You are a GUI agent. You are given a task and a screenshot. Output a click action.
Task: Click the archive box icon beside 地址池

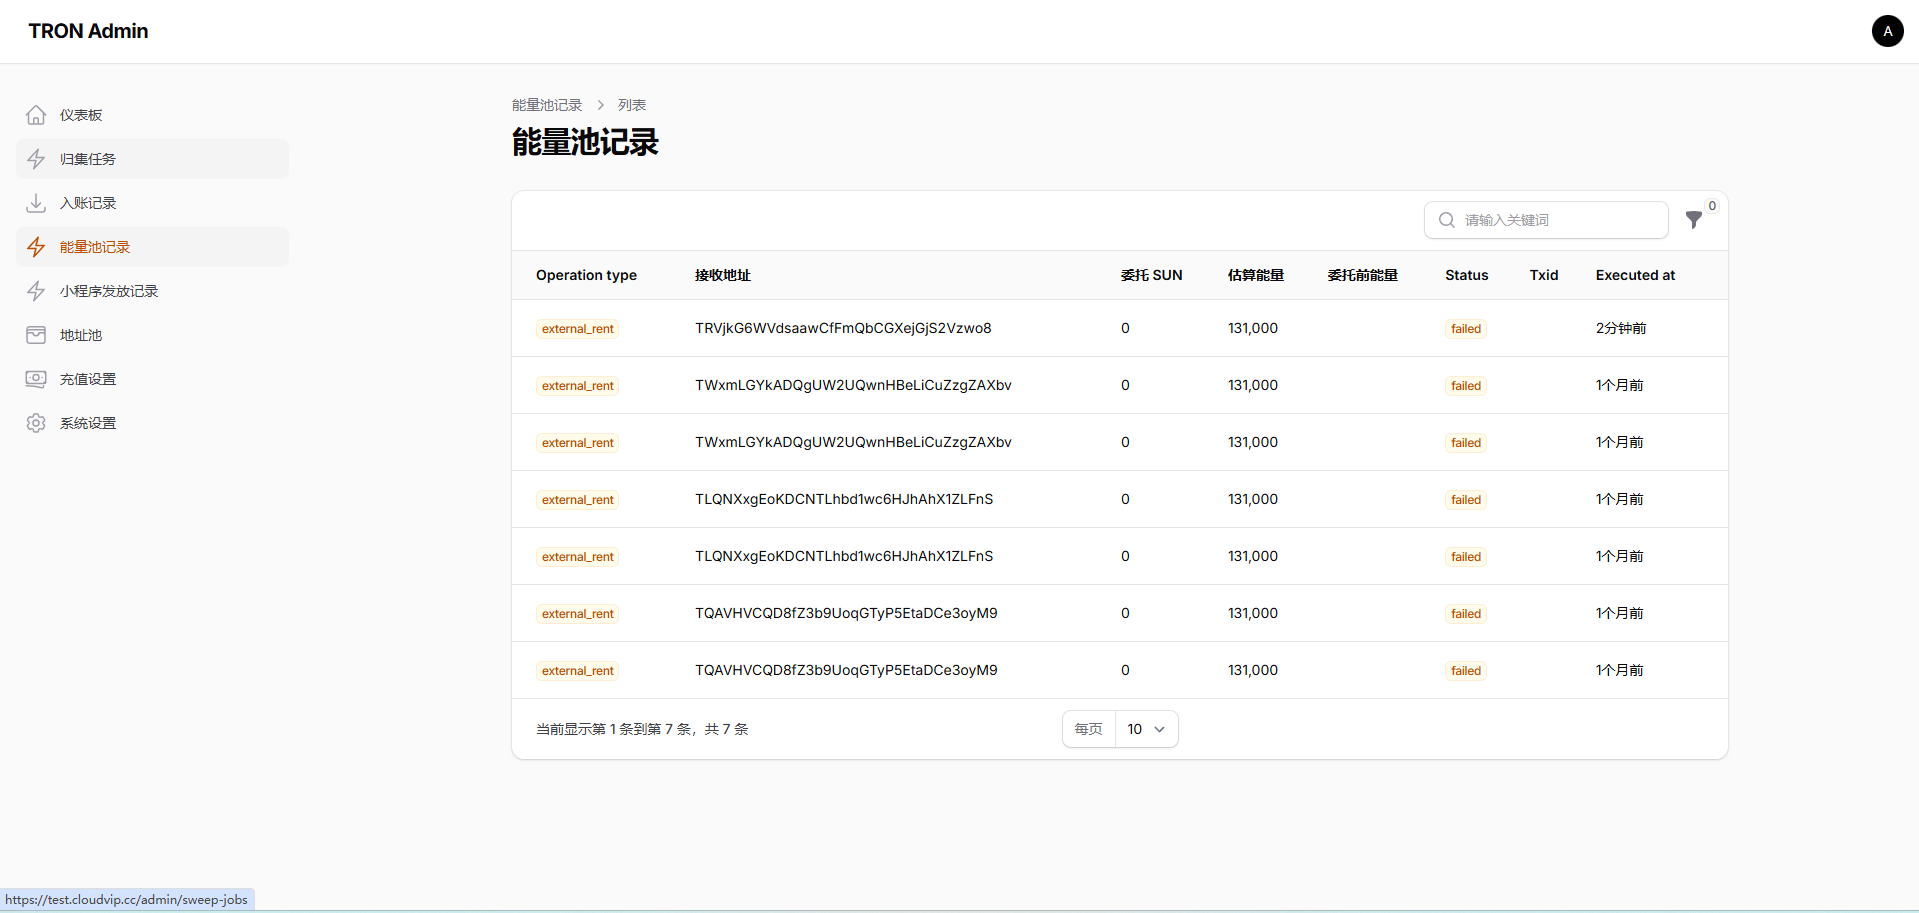(36, 335)
